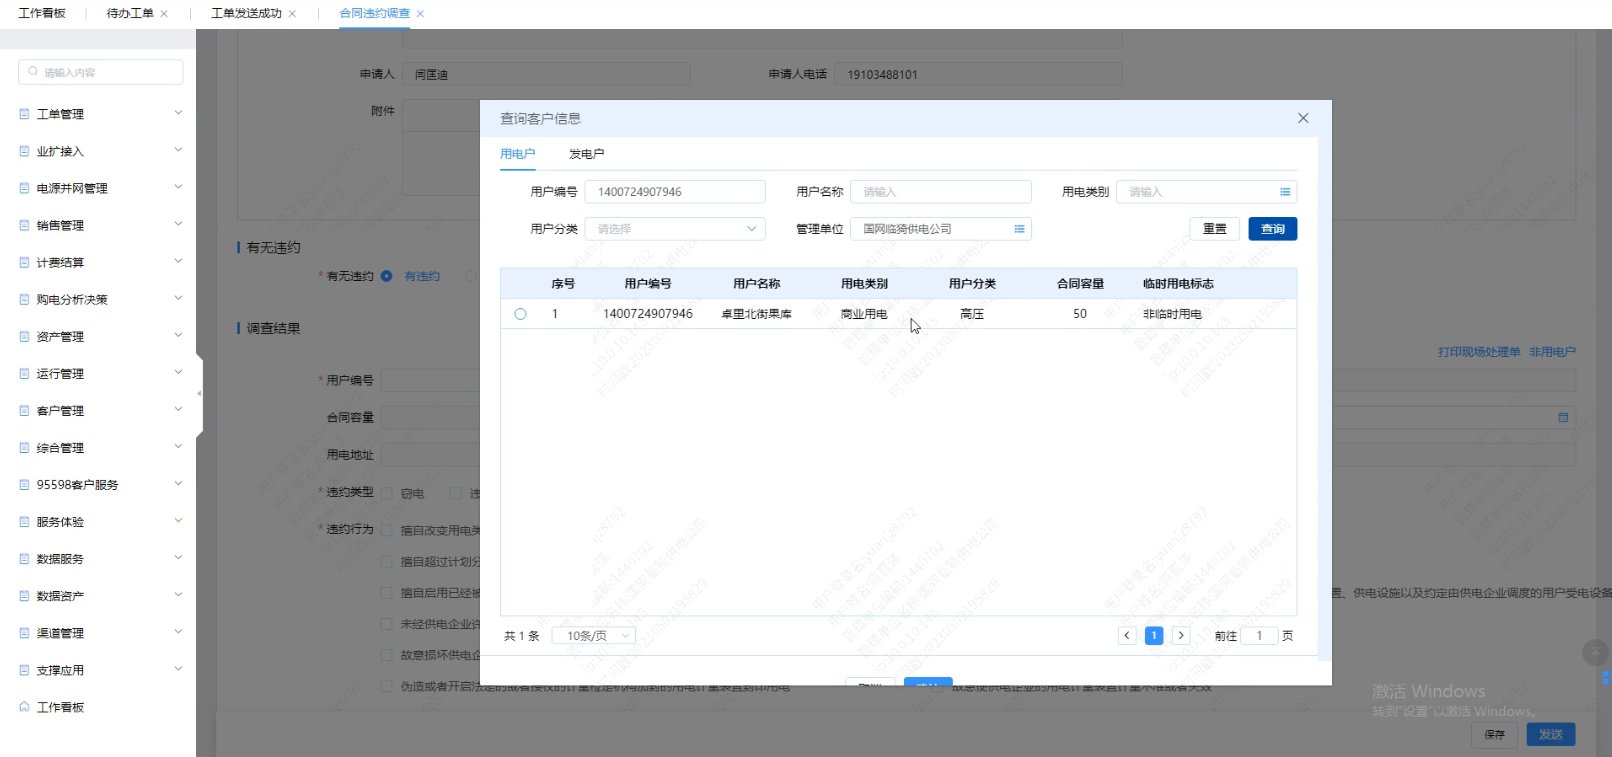Open the 用户分类 dropdown
This screenshot has height=757, width=1612.
click(675, 229)
